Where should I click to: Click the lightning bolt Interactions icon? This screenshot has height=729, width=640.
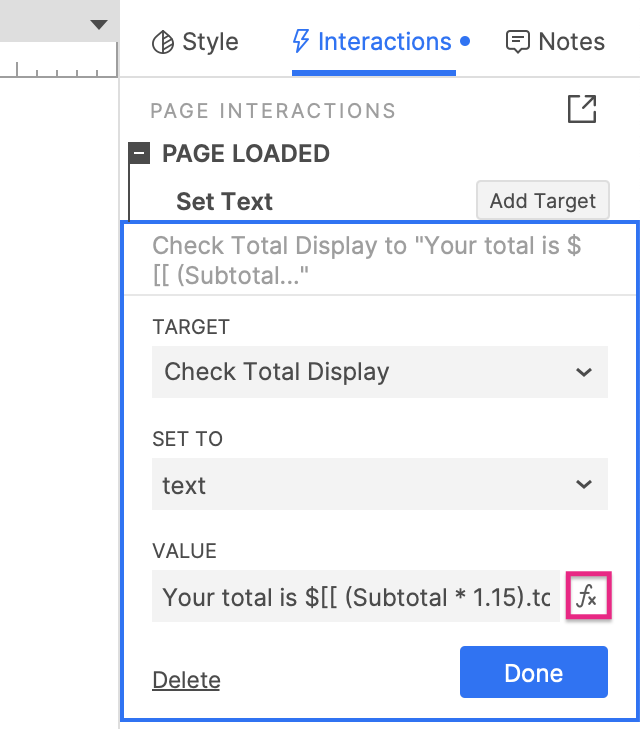[300, 42]
